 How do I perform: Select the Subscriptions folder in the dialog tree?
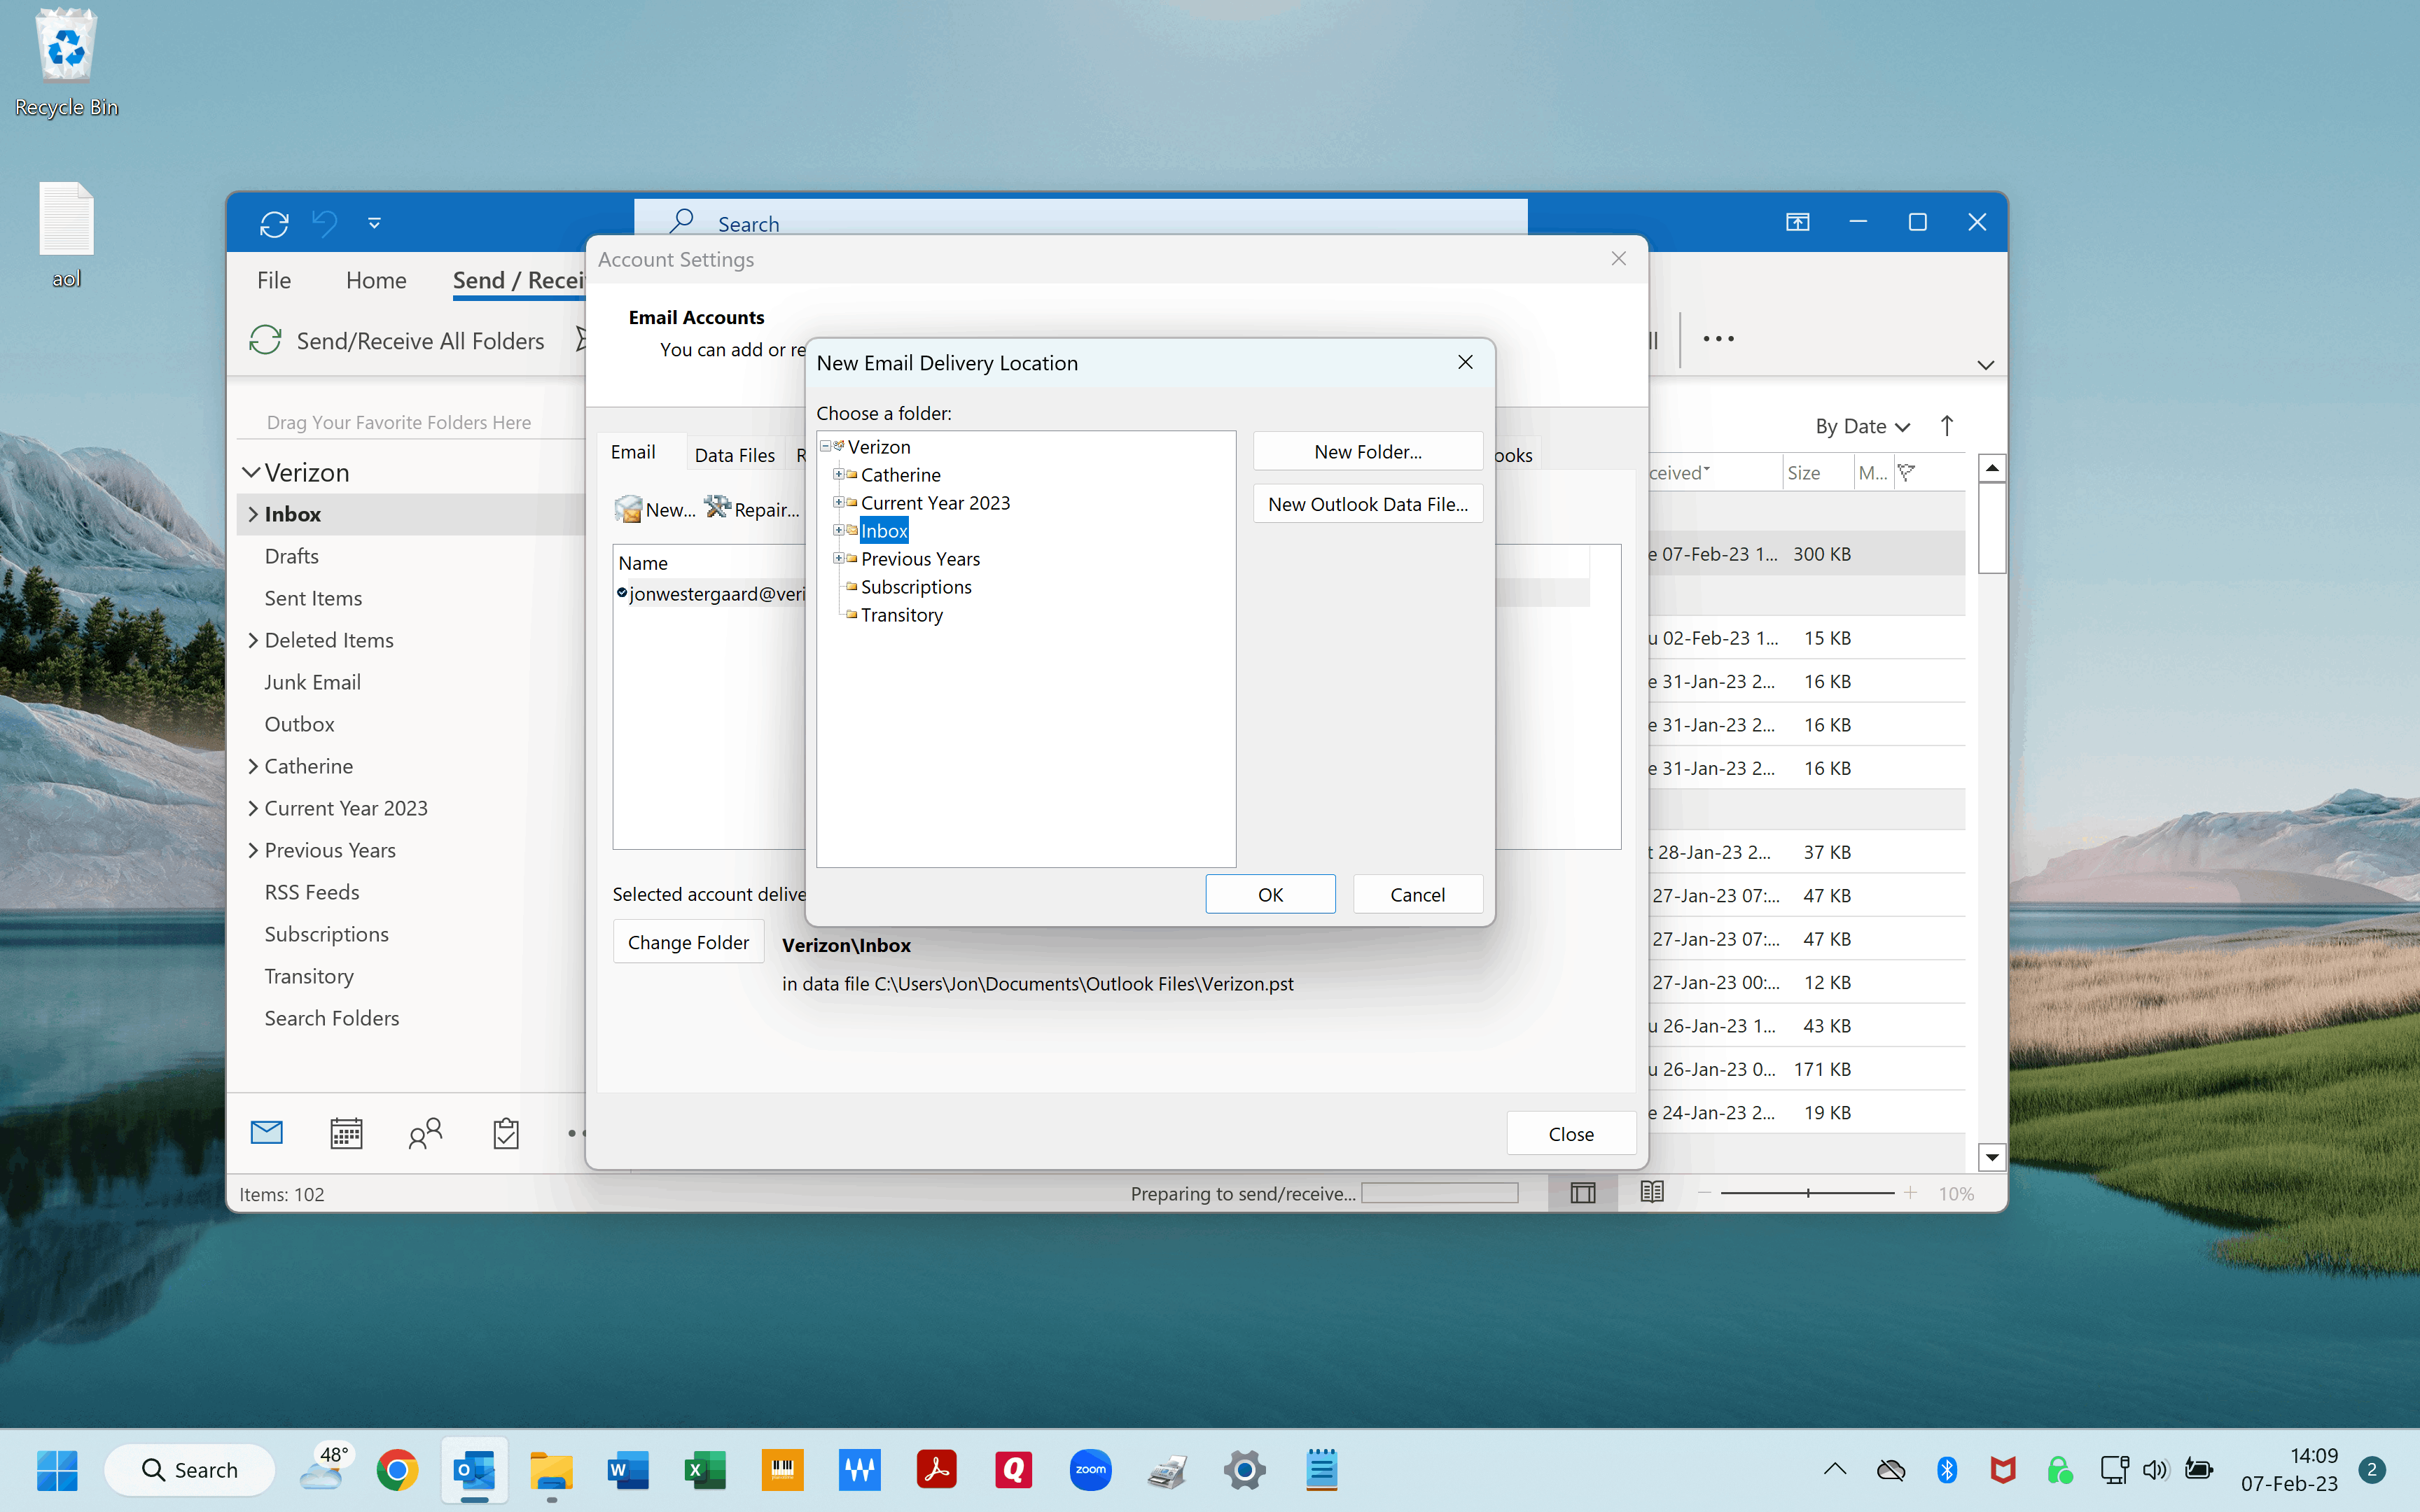915,587
